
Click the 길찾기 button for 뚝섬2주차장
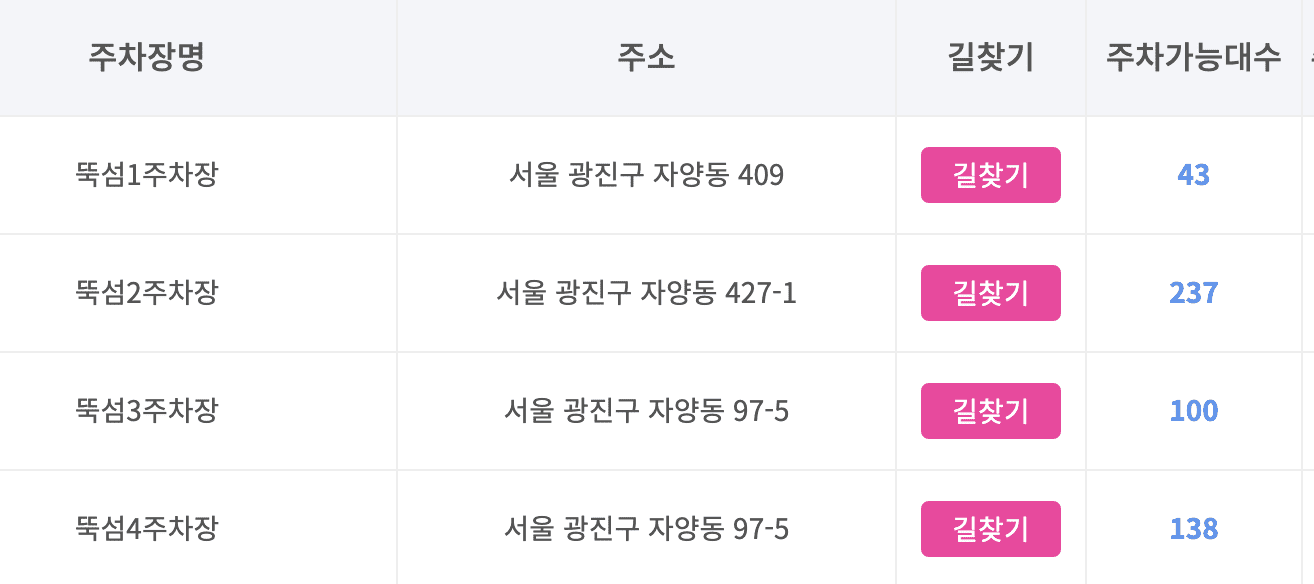click(x=990, y=293)
